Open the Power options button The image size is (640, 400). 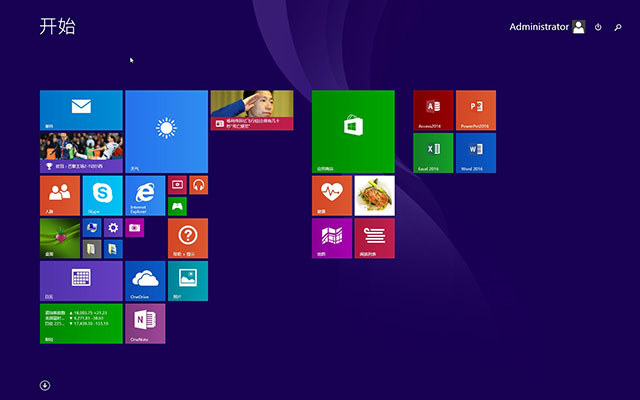coord(598,27)
